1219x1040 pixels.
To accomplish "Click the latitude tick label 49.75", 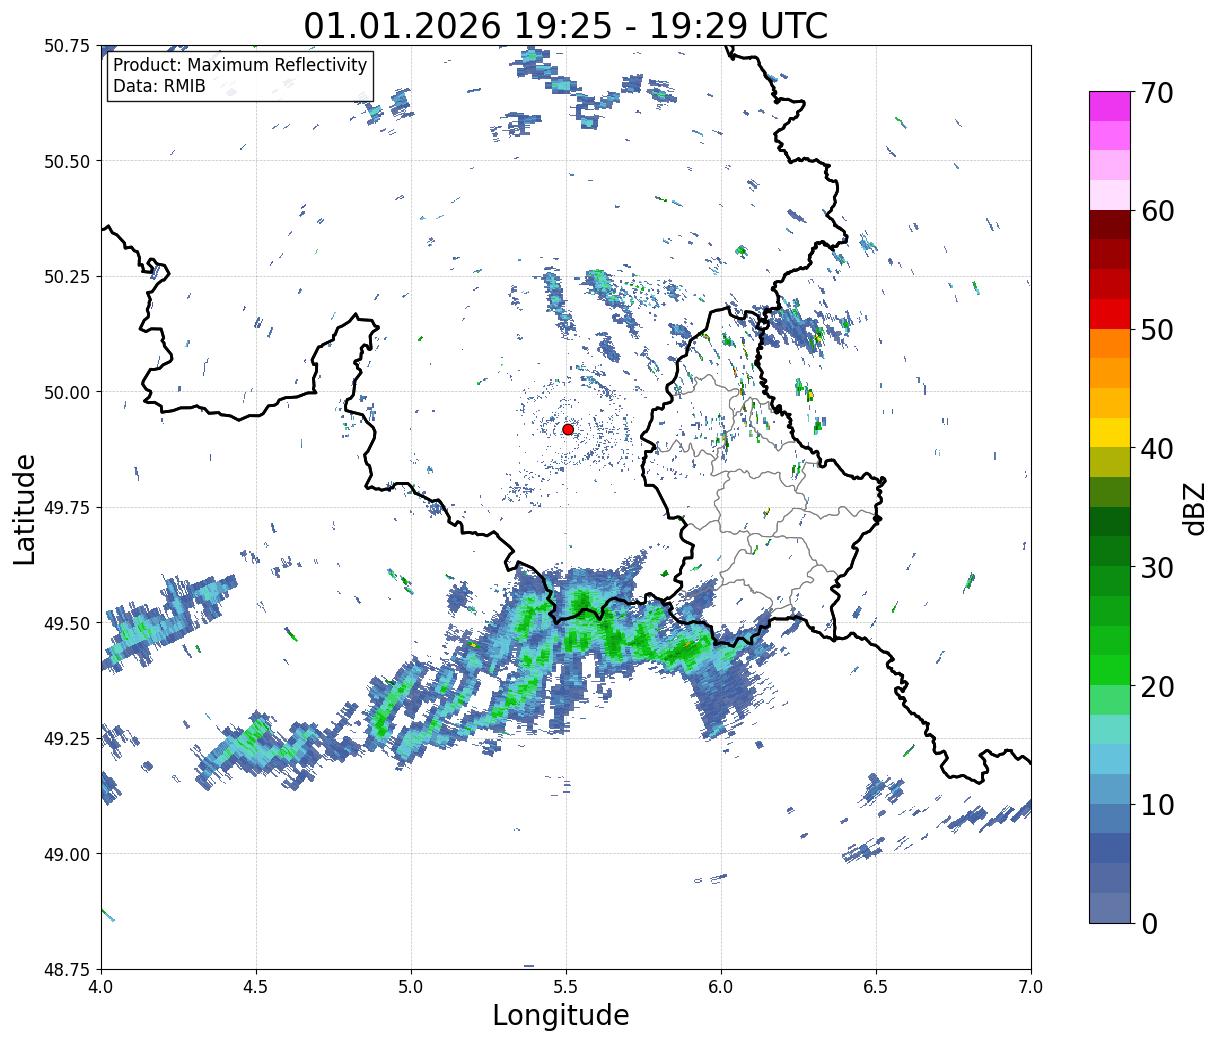I will click(67, 508).
